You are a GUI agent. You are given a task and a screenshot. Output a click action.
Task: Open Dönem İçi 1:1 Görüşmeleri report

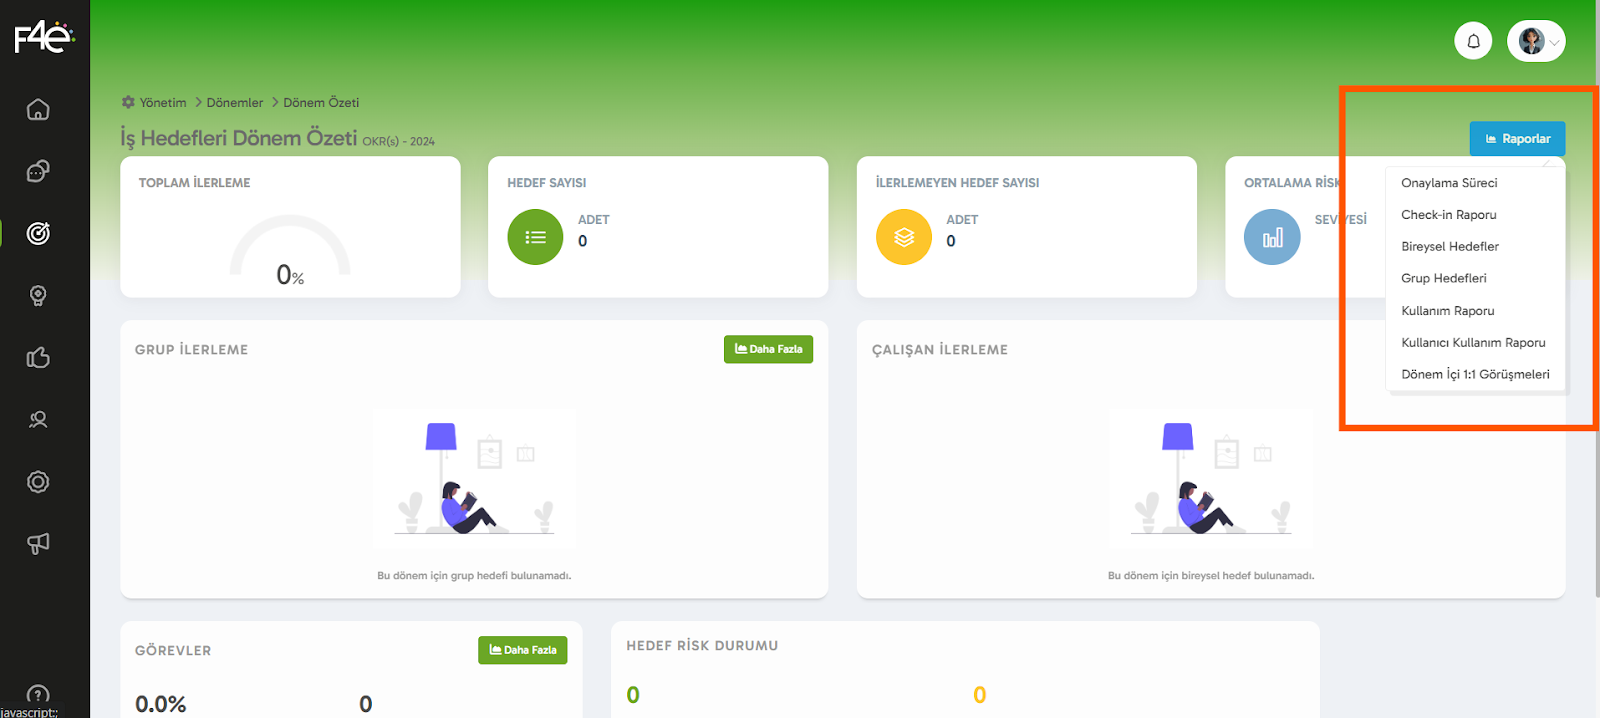pyautogui.click(x=1475, y=375)
